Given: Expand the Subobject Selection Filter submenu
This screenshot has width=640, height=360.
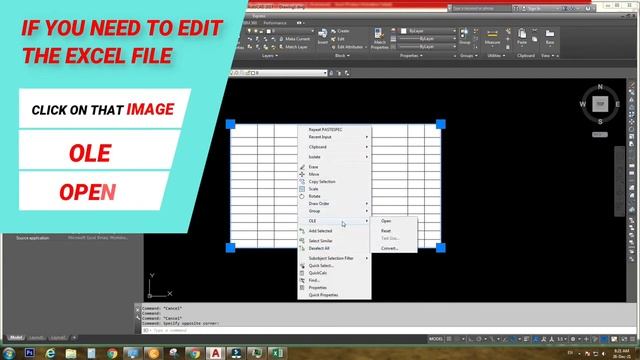Looking at the screenshot, I should coord(334,258).
